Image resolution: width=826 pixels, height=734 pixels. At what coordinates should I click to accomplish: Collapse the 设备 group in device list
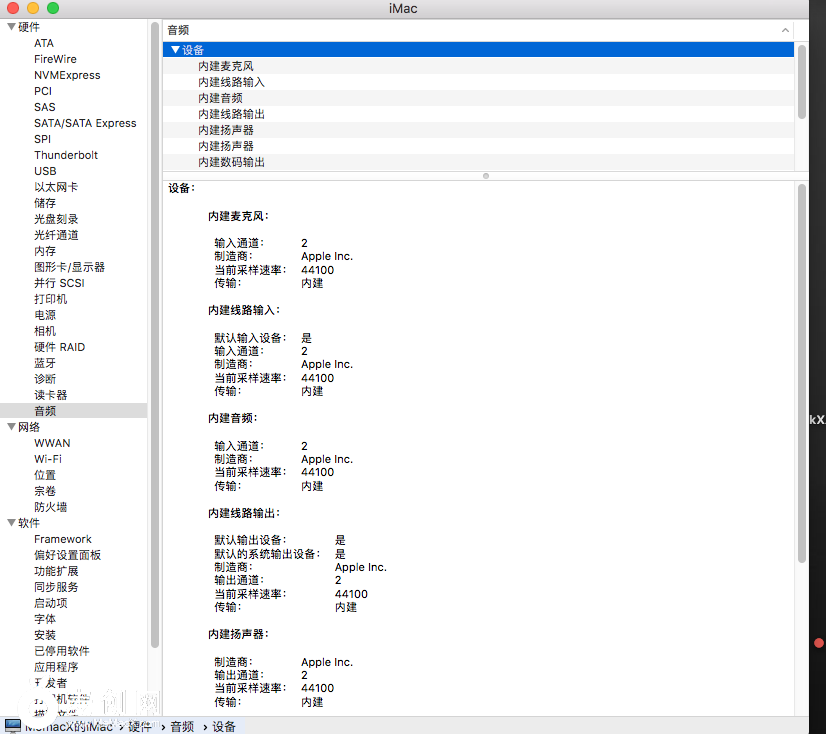175,50
